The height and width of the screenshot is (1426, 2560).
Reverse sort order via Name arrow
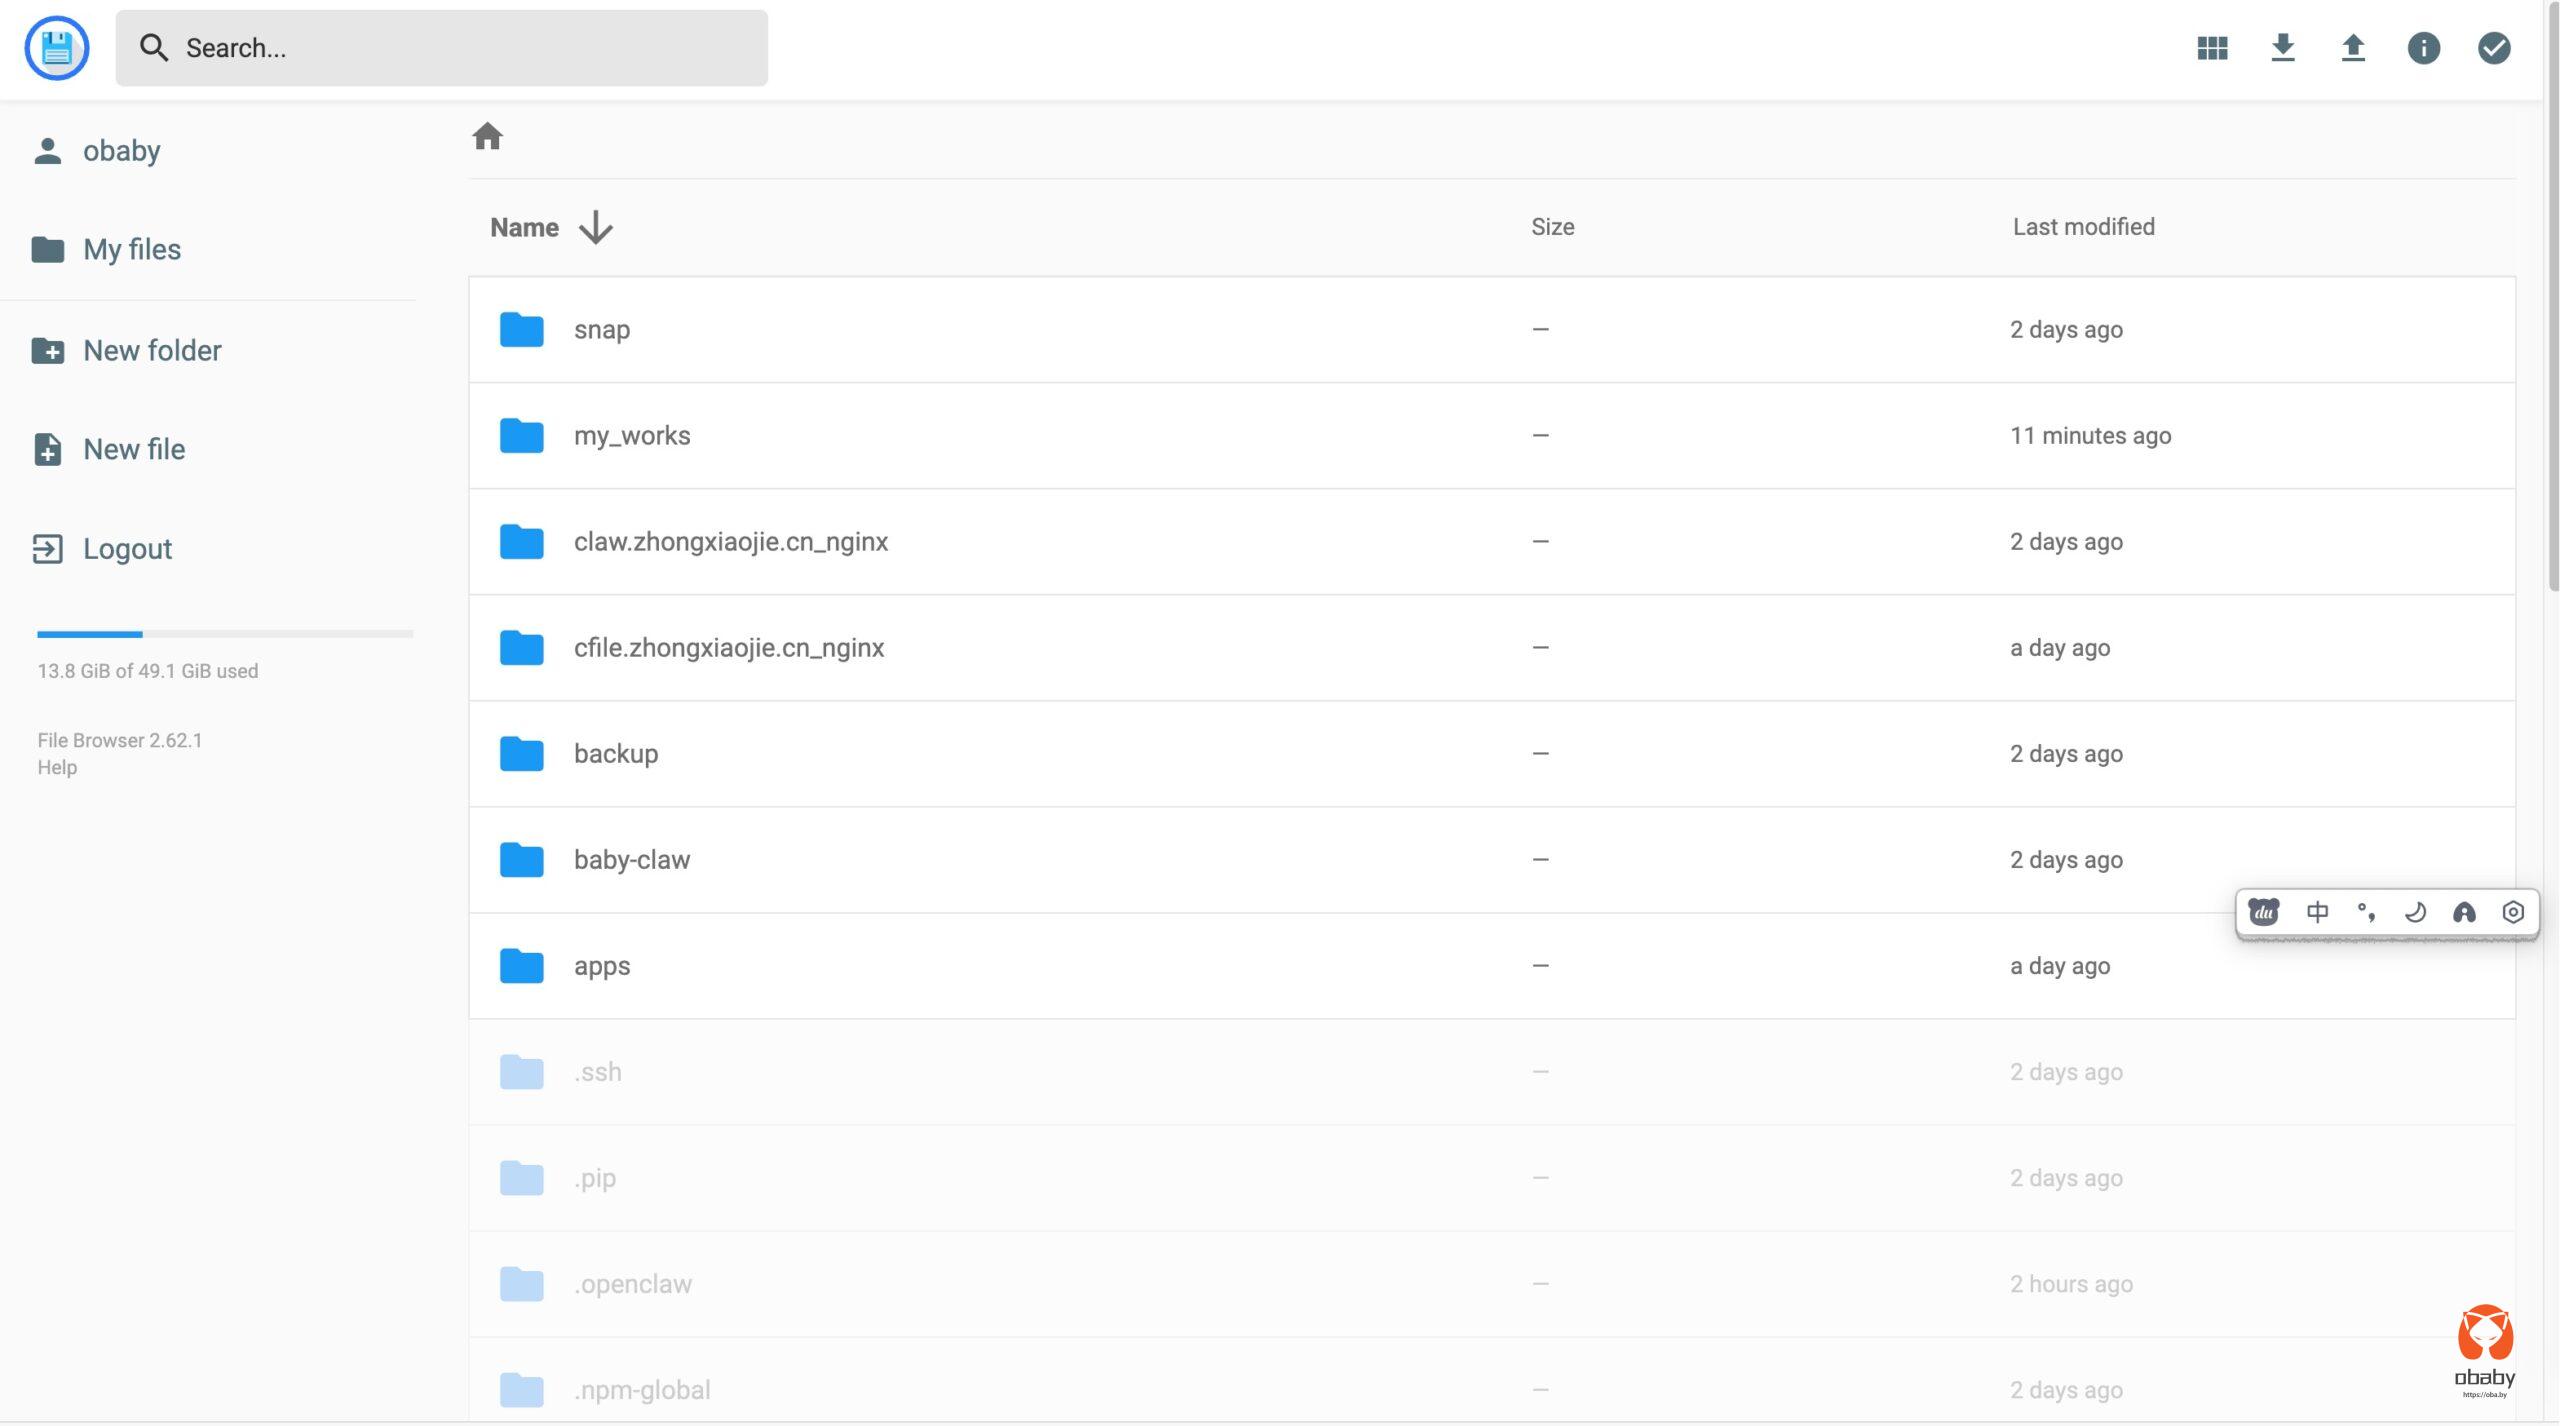click(596, 227)
